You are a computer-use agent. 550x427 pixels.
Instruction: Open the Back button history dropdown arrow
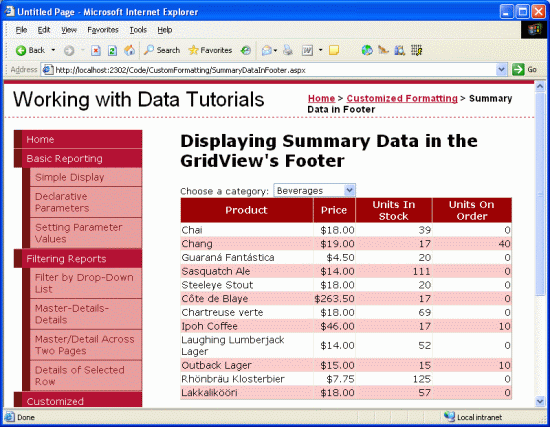point(53,50)
